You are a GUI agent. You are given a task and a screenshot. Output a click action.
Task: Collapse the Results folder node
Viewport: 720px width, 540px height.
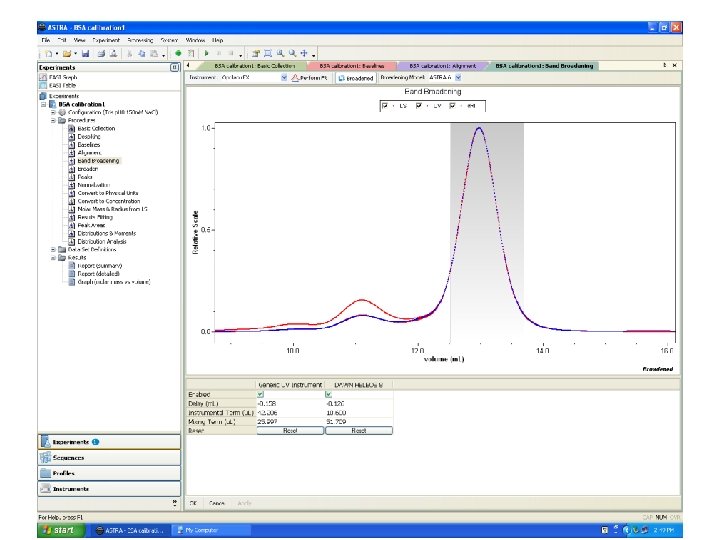point(53,258)
